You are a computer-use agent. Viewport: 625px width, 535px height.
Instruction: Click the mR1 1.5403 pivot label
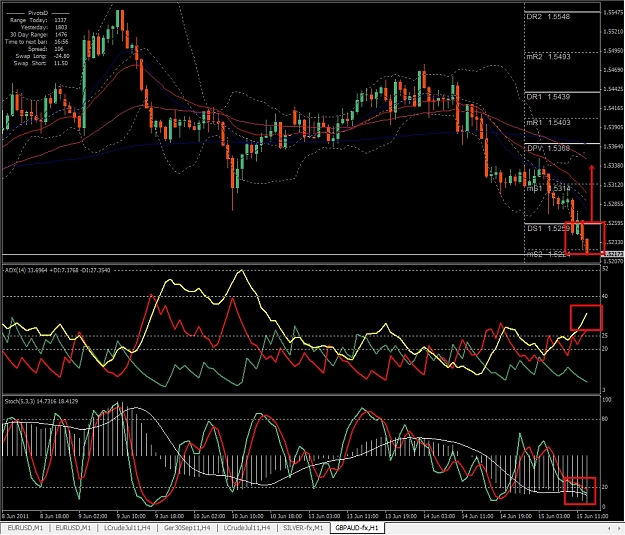point(548,122)
